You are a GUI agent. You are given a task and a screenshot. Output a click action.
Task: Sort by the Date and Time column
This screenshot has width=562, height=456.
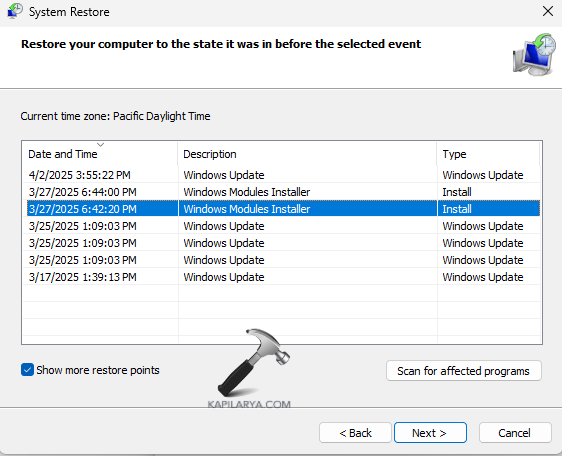tap(100, 154)
